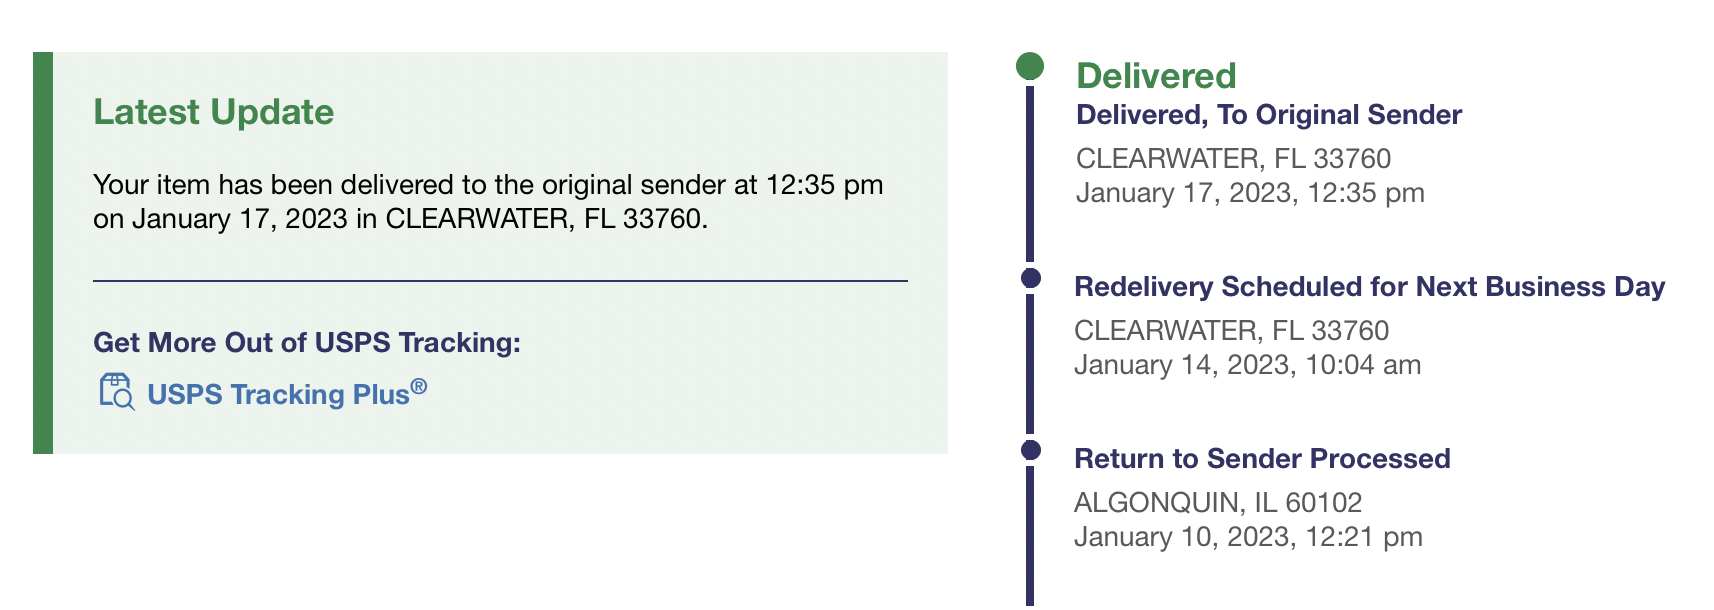Click January 17, 2023, 12:35 pm timestamp
Screen dimensions: 1714x610
[1250, 193]
